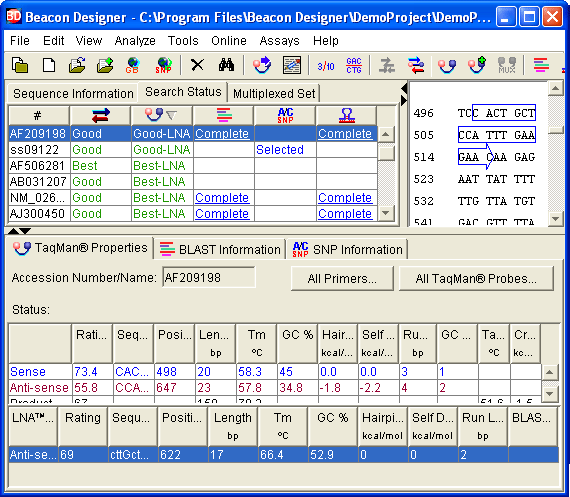
Task: Select the AF506281 sequence row
Action: pyautogui.click(x=193, y=166)
